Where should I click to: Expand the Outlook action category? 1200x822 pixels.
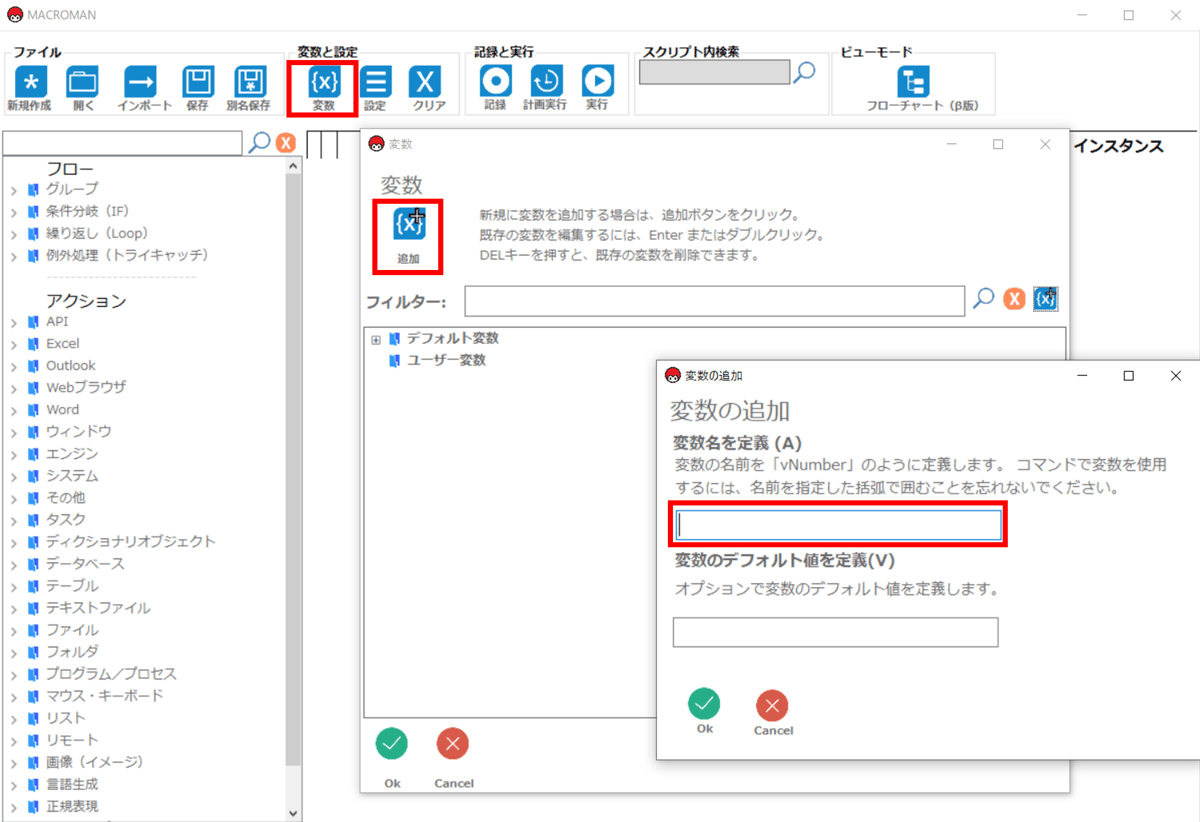pyautogui.click(x=14, y=366)
